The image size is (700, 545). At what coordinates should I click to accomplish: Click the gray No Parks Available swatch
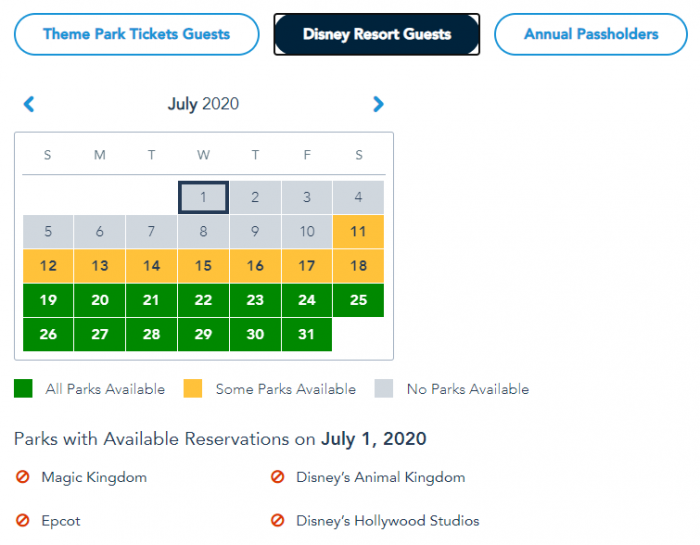click(384, 389)
